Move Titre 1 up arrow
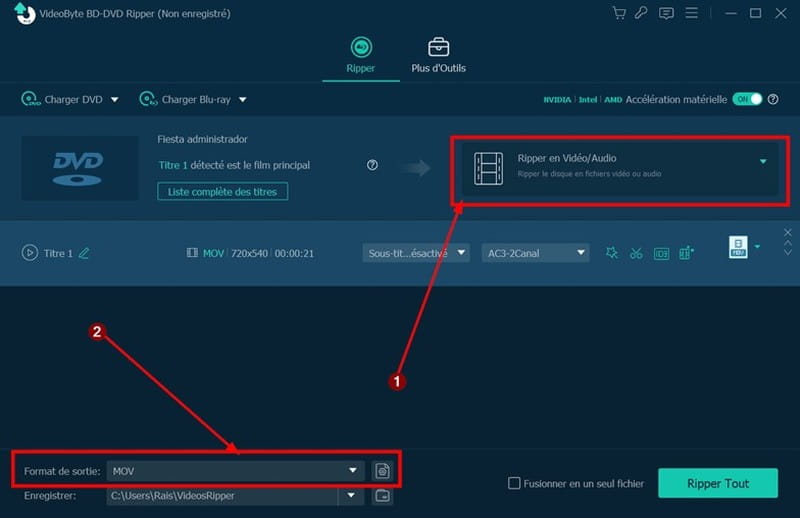 click(x=788, y=243)
